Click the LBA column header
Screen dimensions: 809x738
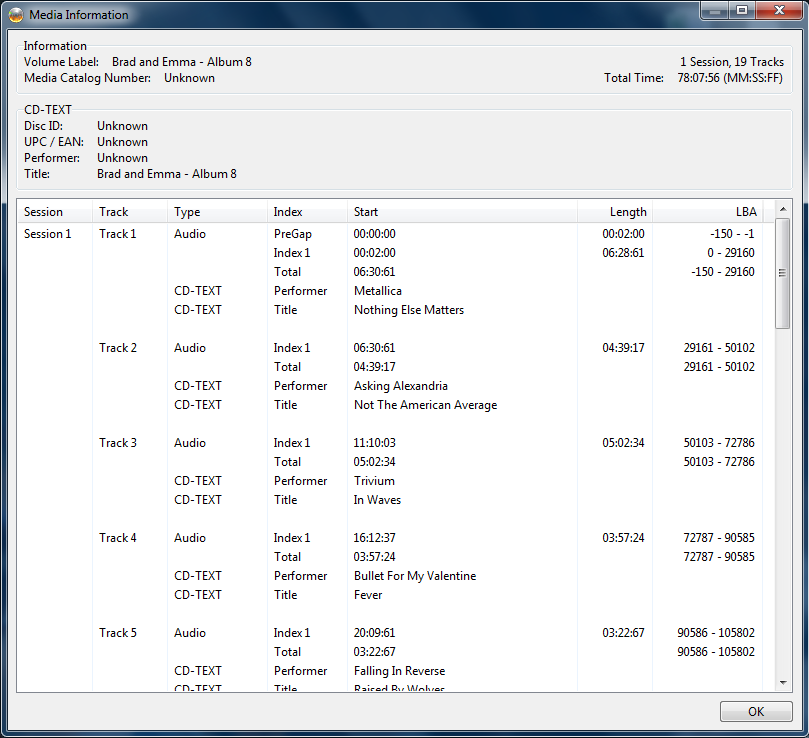[746, 212]
